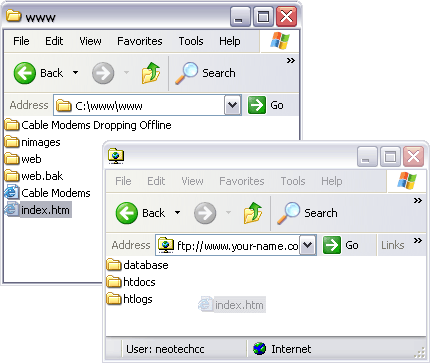Open Tools menu in www window
Viewport: 430px width, 363px height.
[x=191, y=41]
